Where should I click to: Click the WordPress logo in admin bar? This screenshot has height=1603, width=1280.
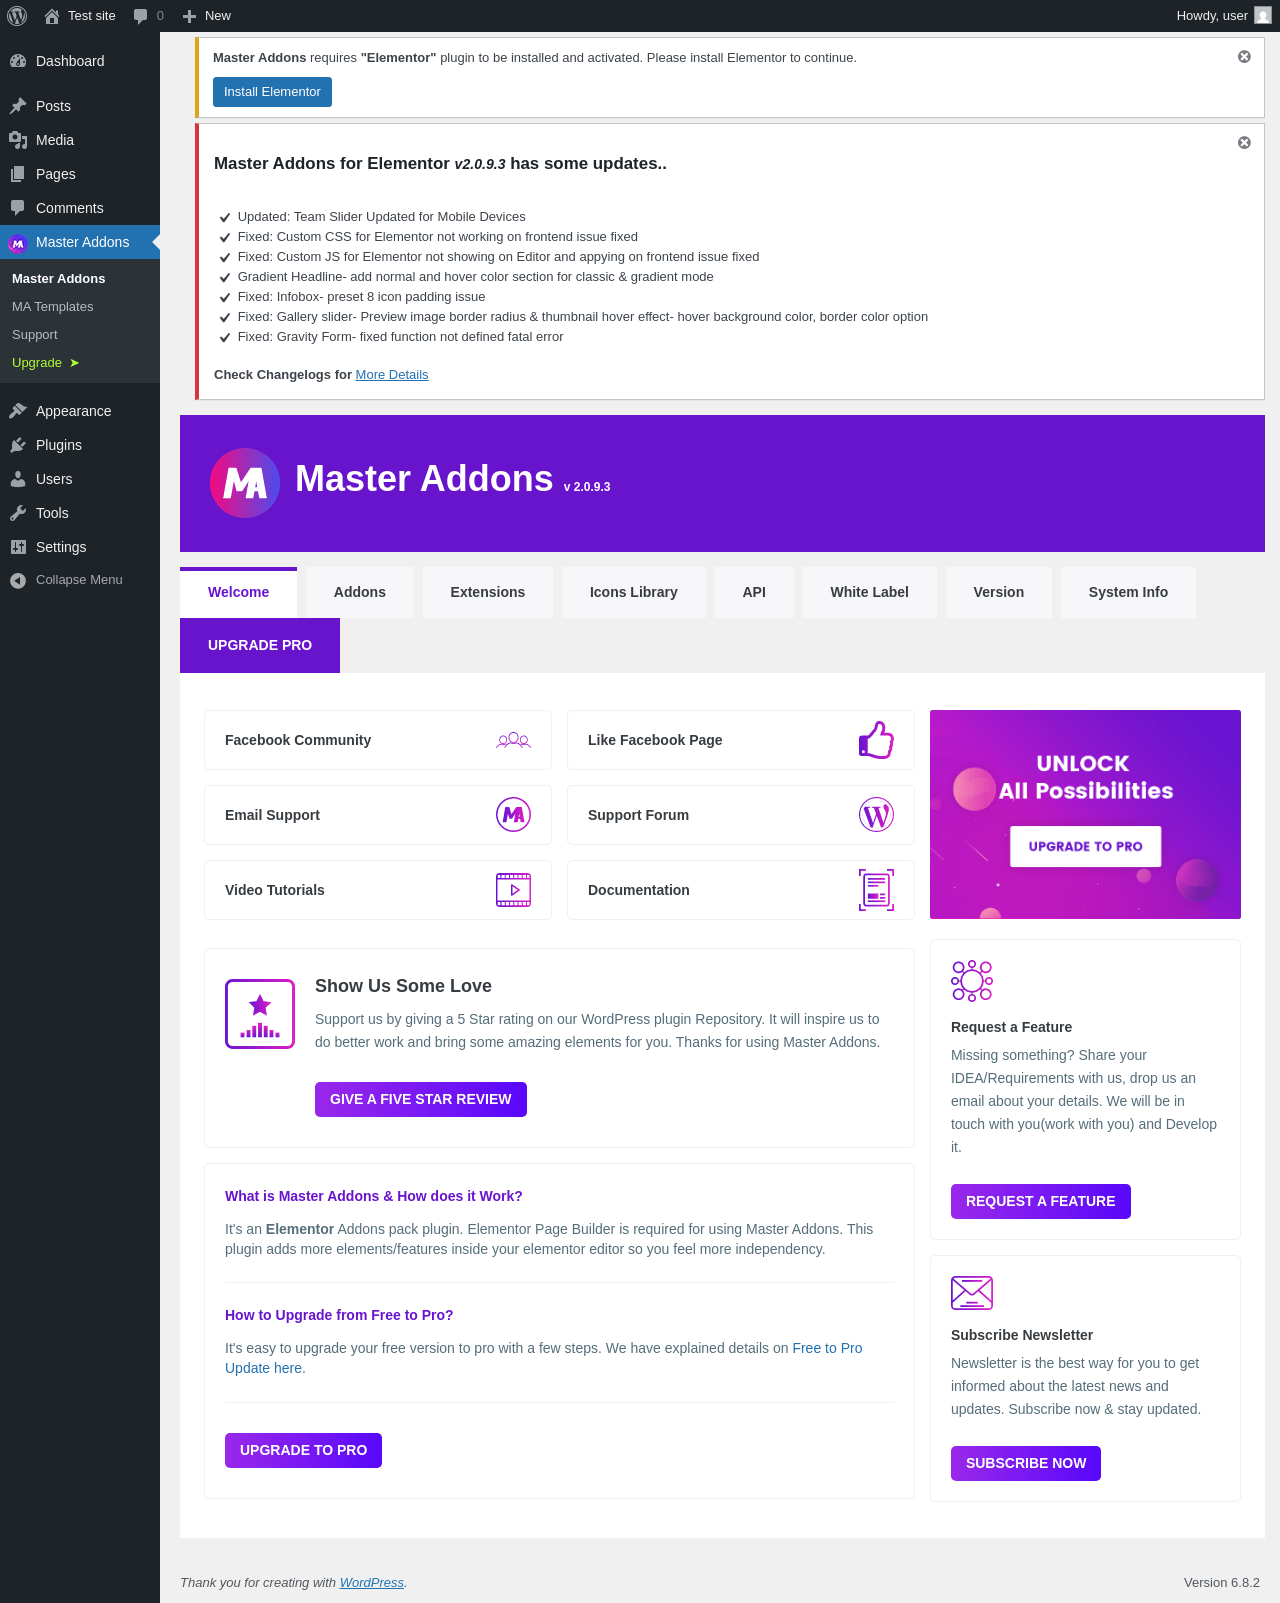click(x=17, y=16)
